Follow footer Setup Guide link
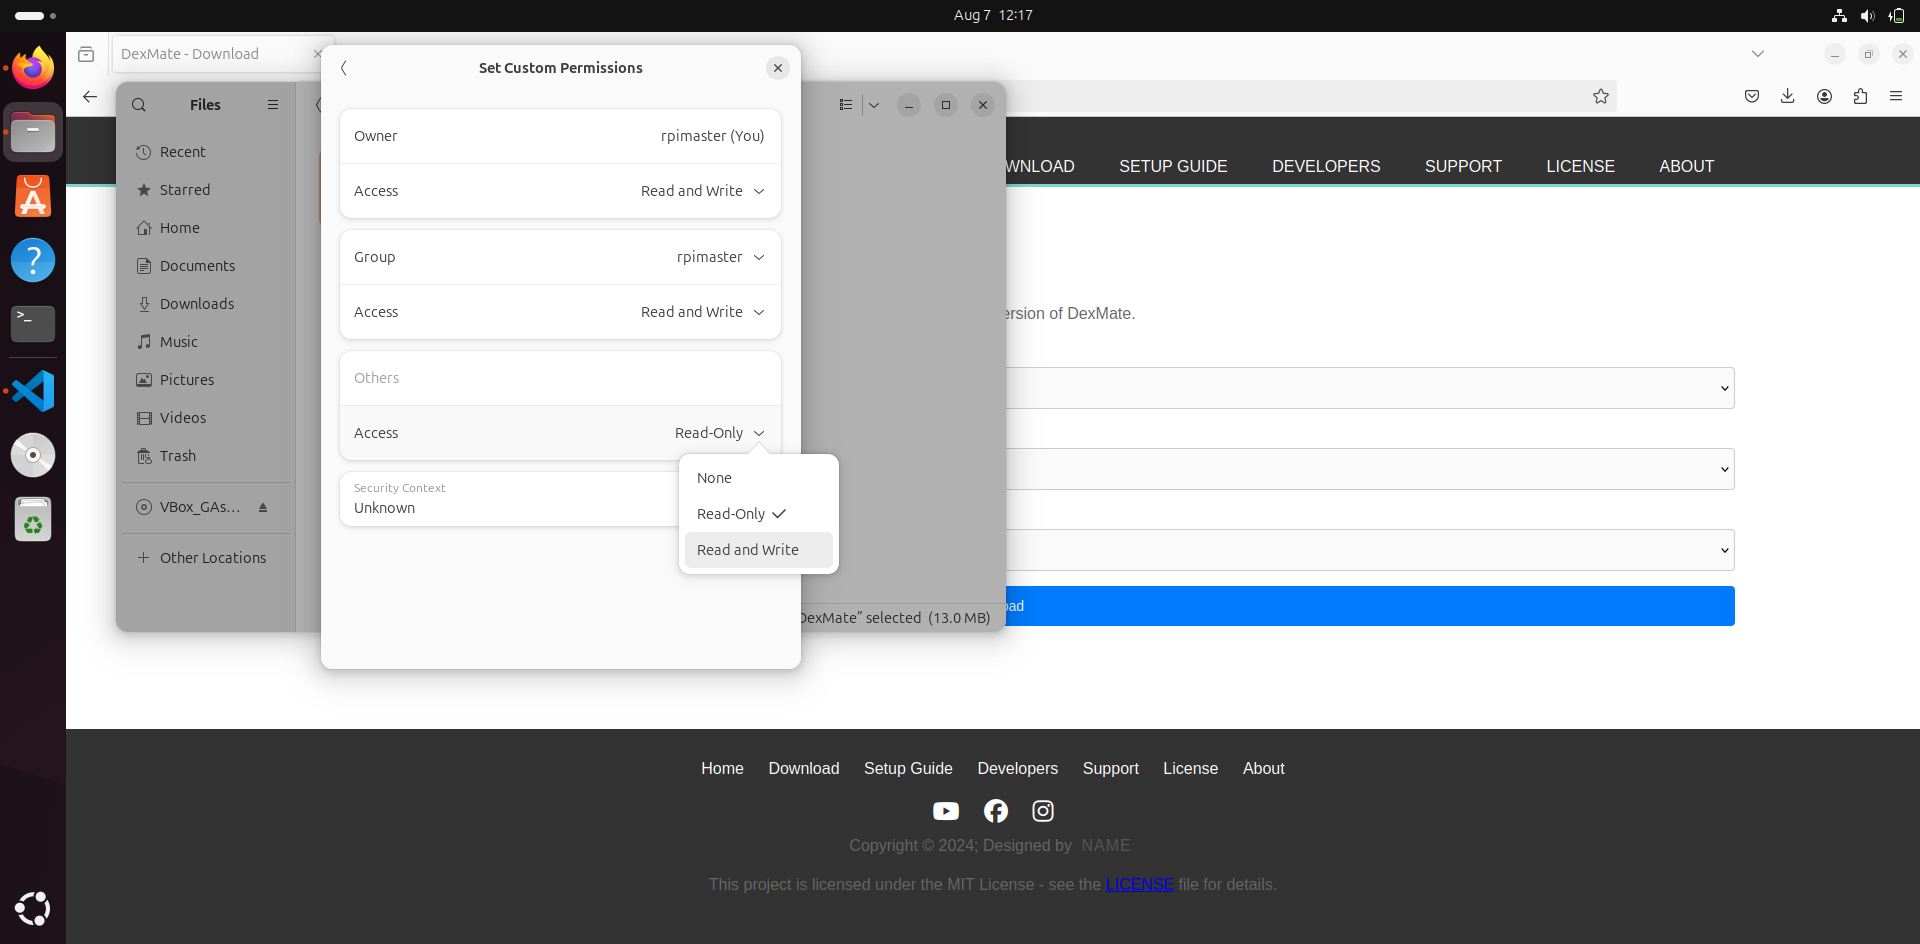Viewport: 1920px width, 944px height. (x=908, y=768)
